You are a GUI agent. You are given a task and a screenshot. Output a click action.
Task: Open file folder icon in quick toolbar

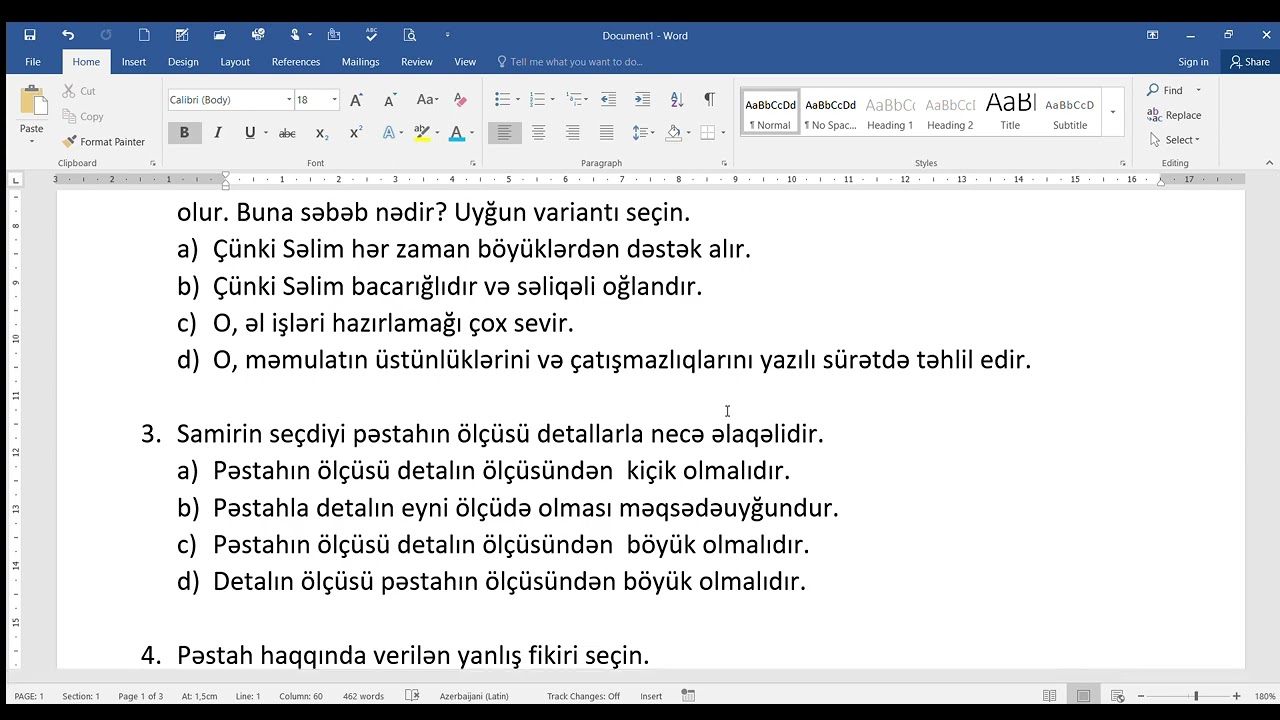(219, 35)
